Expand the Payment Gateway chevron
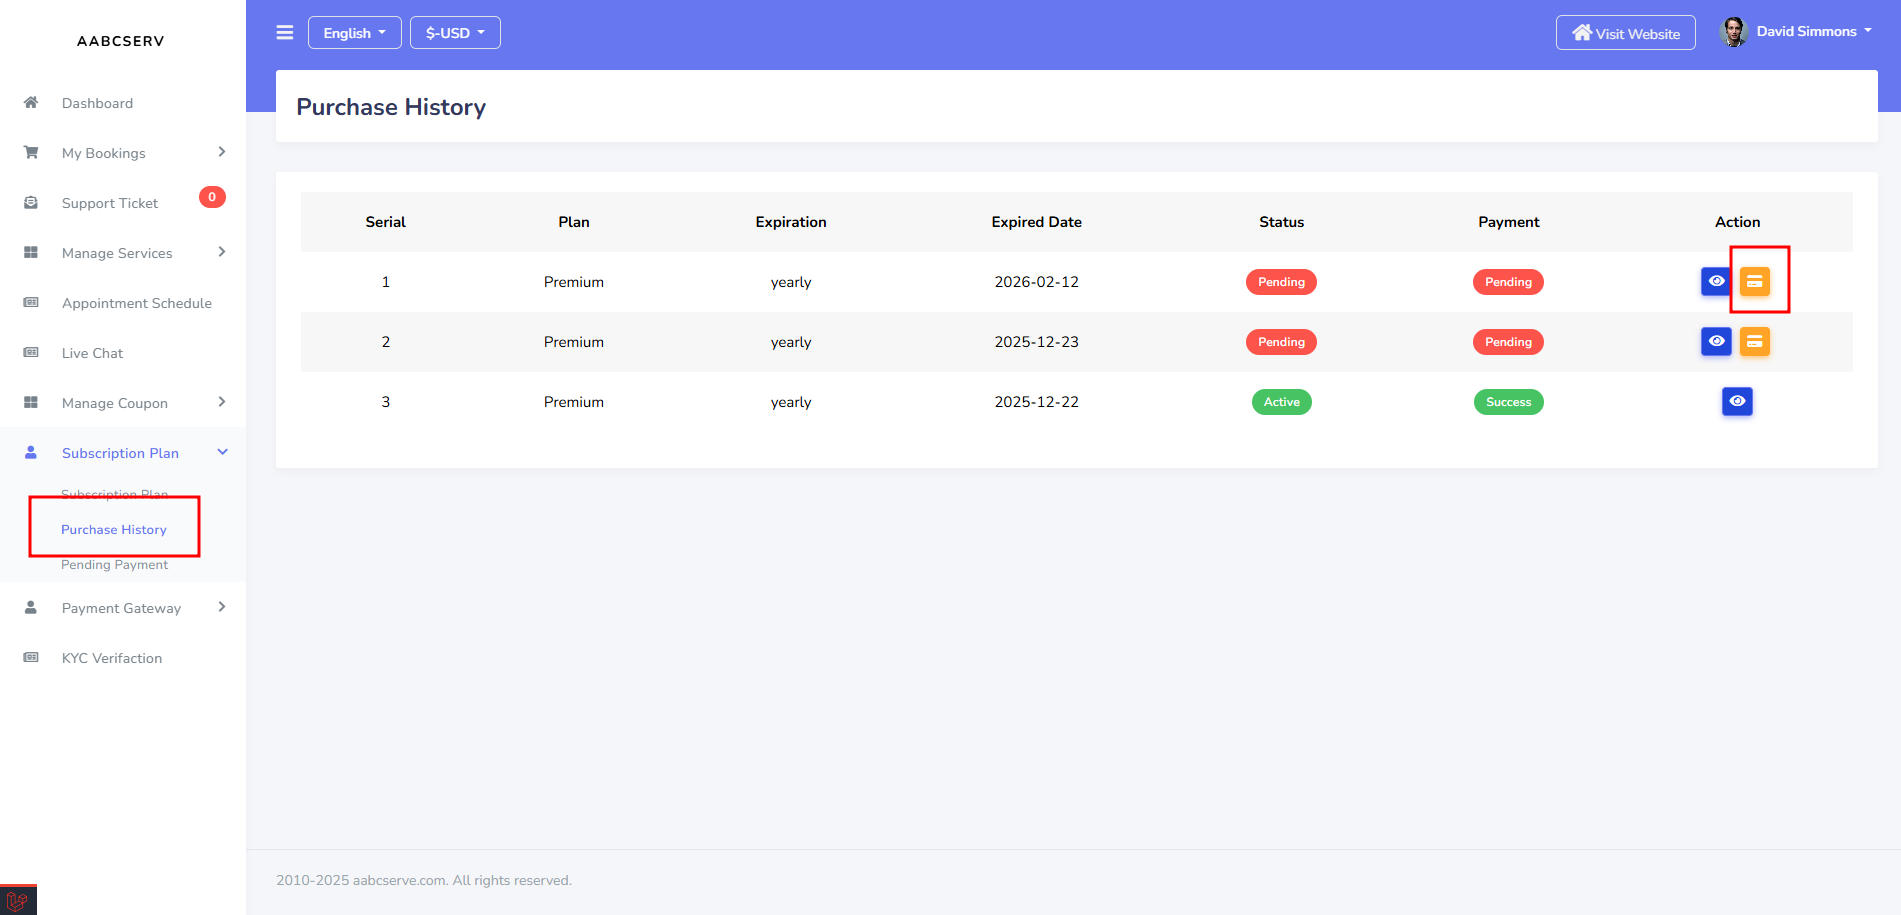Image resolution: width=1901 pixels, height=915 pixels. [x=222, y=607]
